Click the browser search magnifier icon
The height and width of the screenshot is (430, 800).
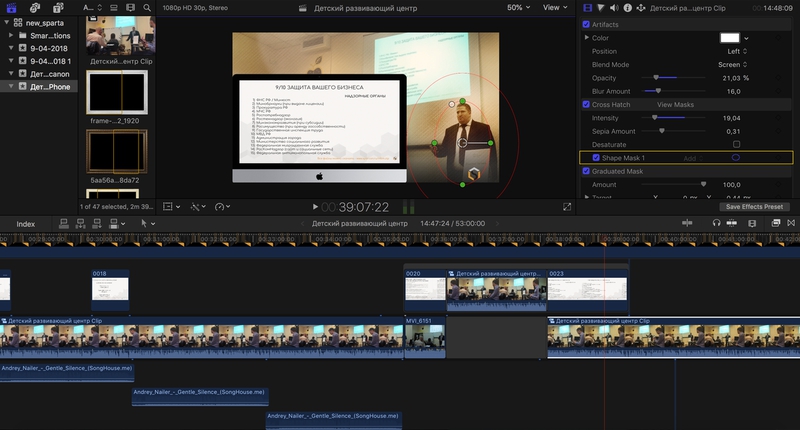point(147,8)
